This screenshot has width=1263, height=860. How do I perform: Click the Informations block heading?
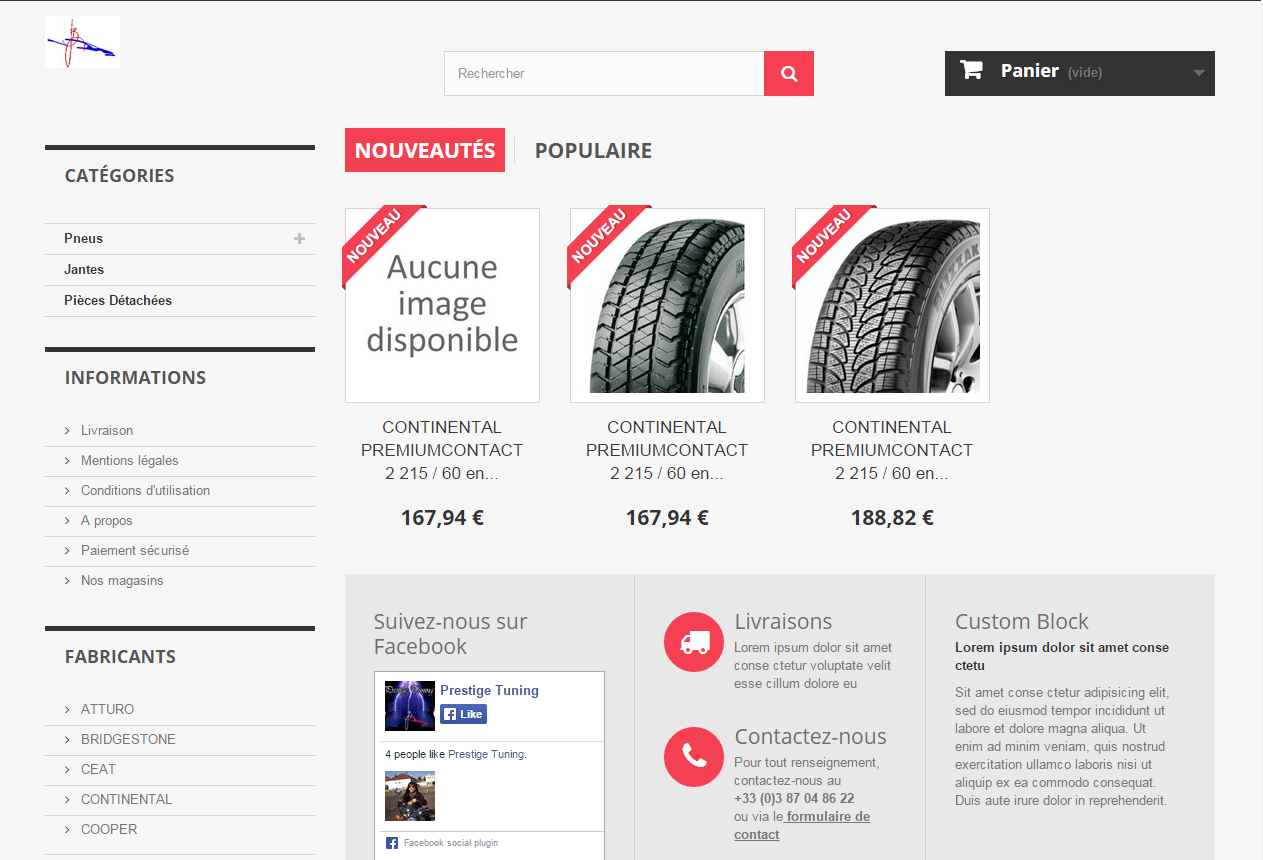pos(135,377)
